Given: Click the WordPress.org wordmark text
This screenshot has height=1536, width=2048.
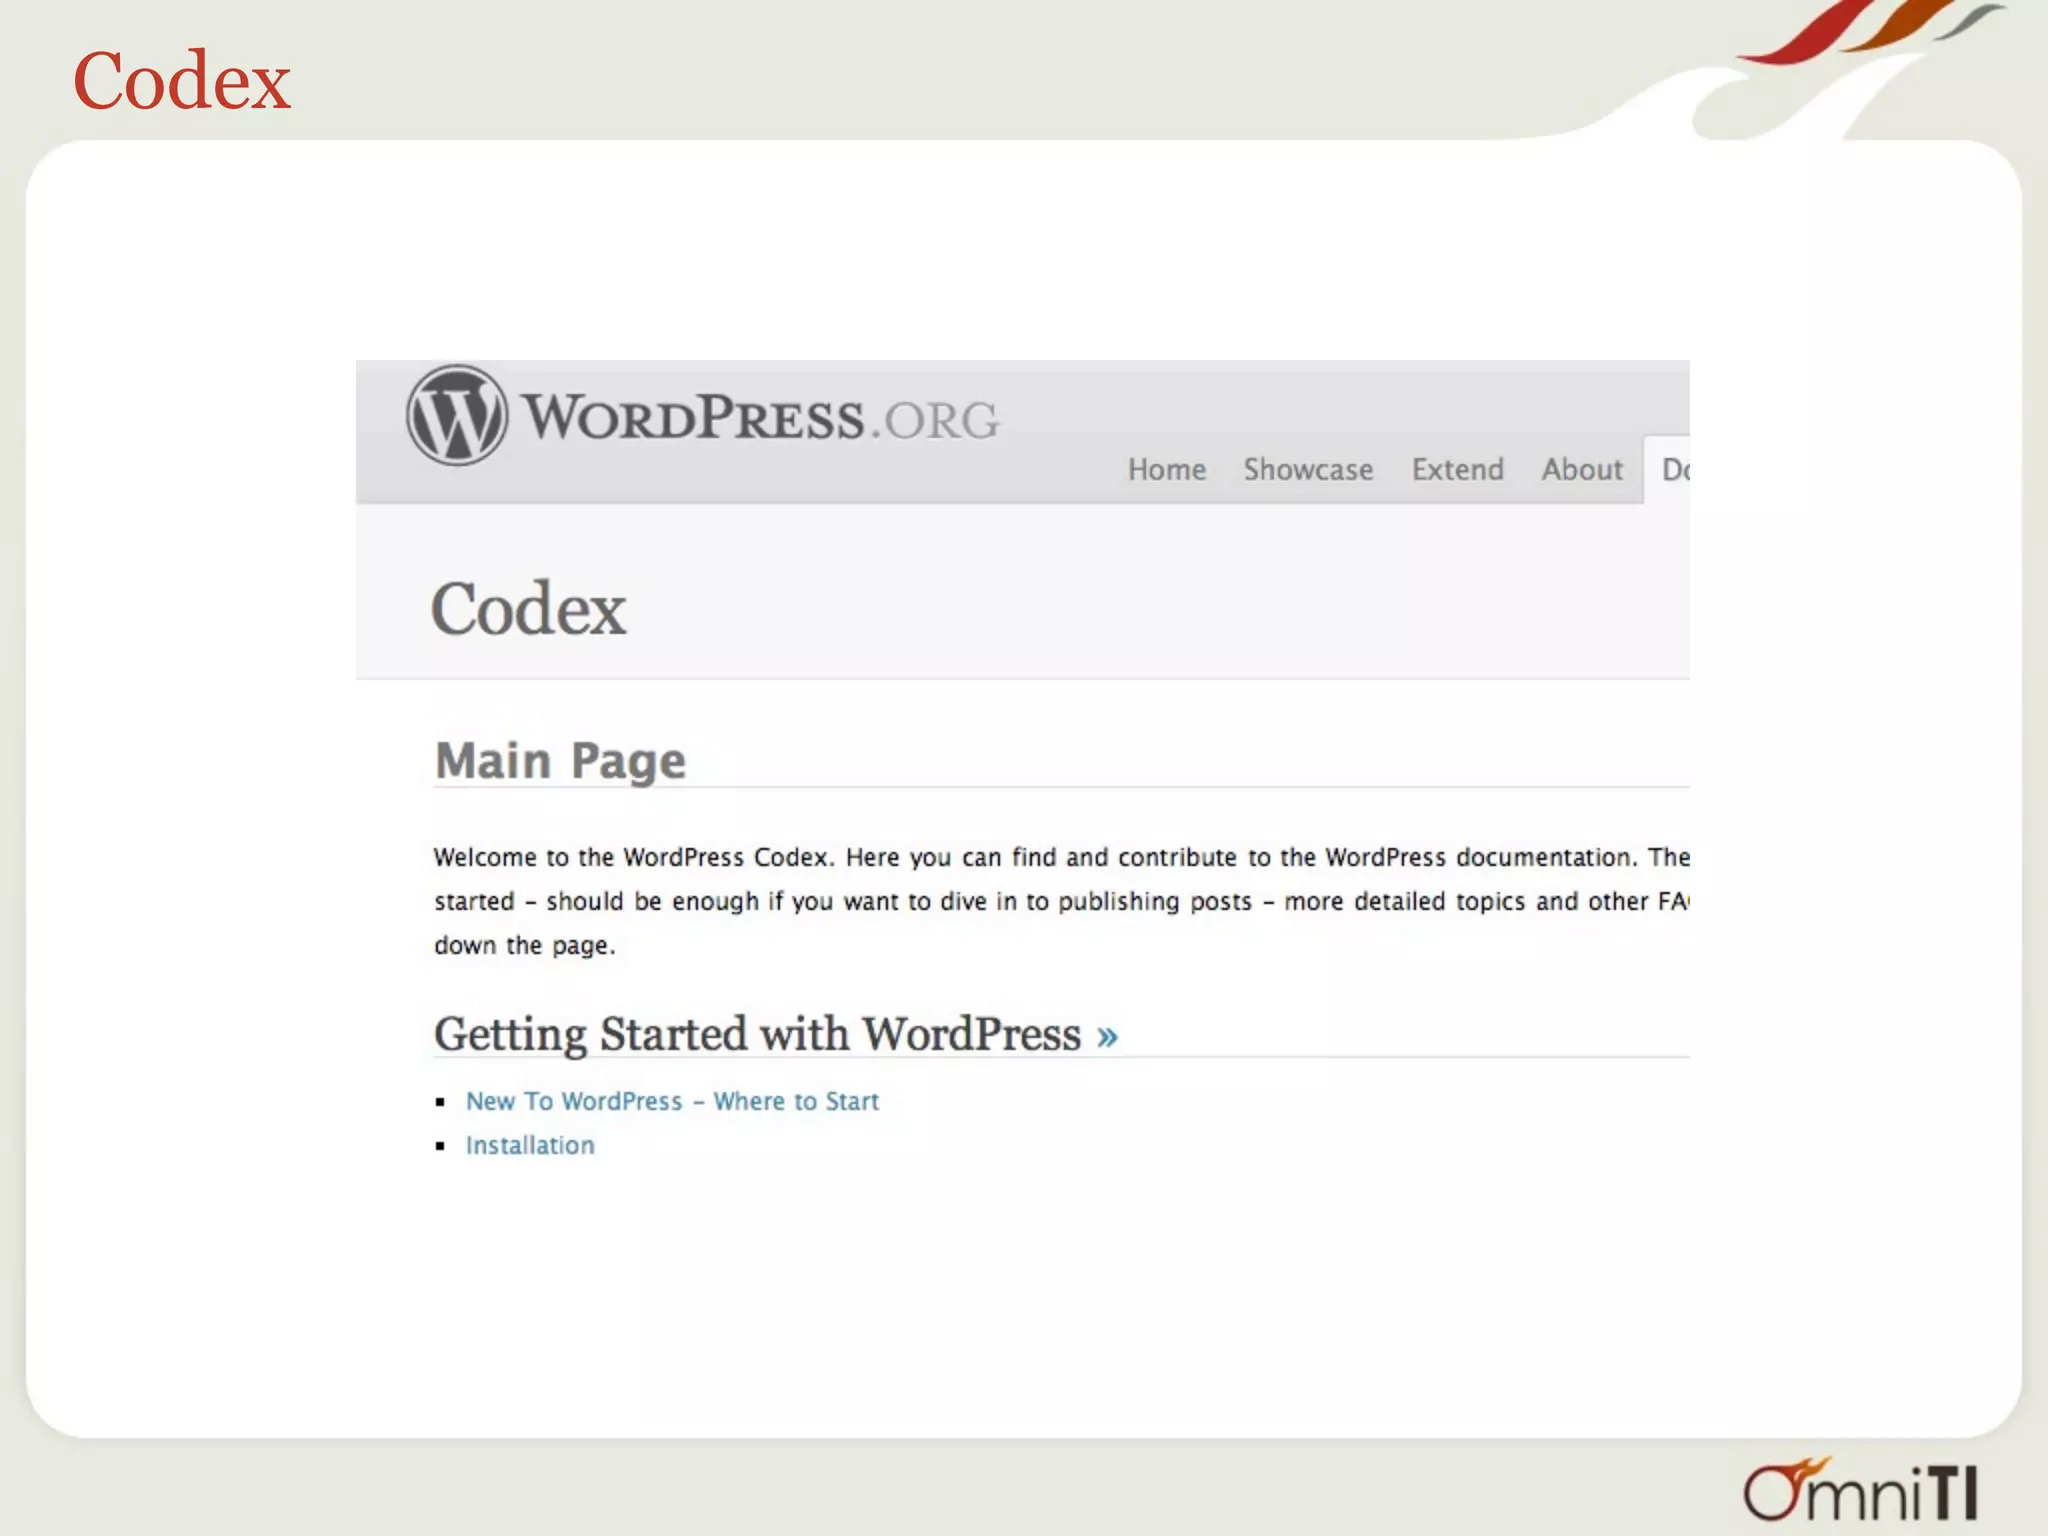Looking at the screenshot, I should (760, 418).
